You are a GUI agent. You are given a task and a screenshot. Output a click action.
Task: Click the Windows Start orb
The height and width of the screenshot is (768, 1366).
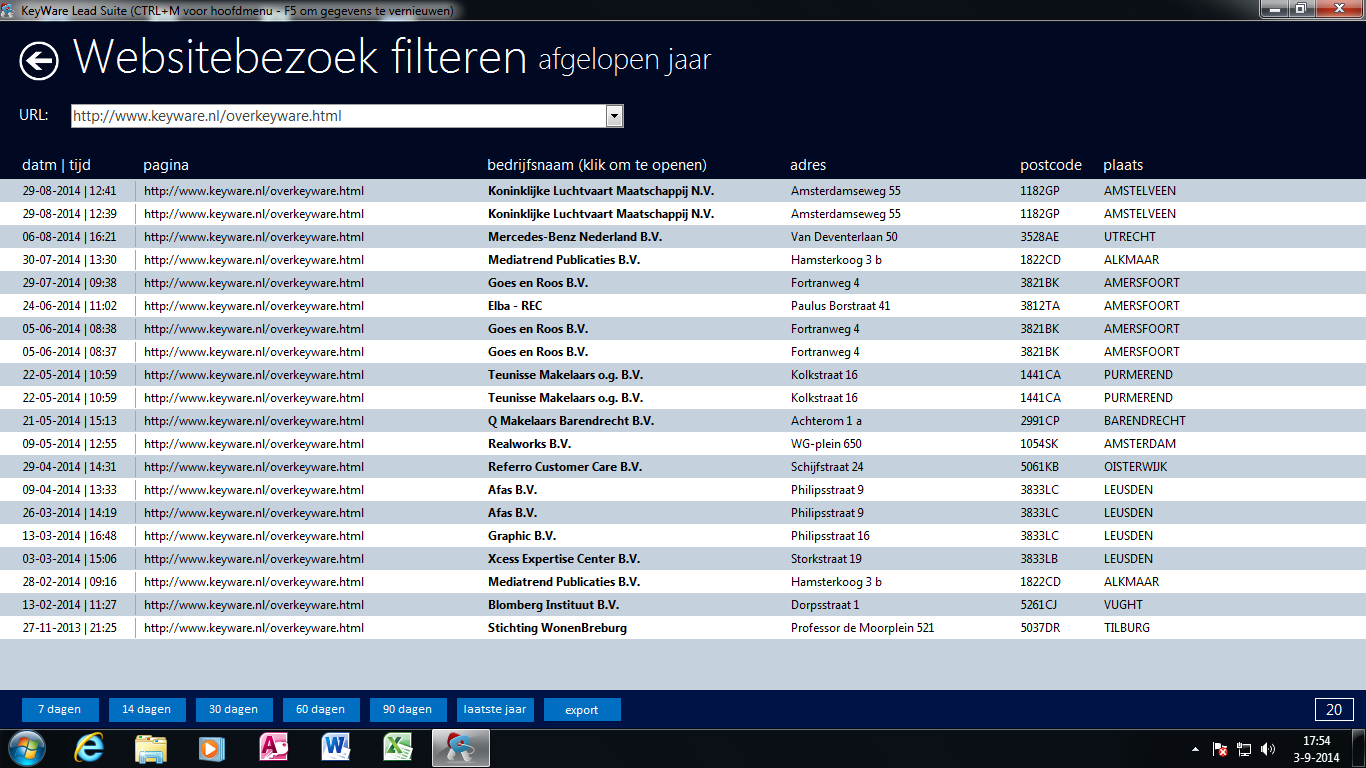coord(26,748)
